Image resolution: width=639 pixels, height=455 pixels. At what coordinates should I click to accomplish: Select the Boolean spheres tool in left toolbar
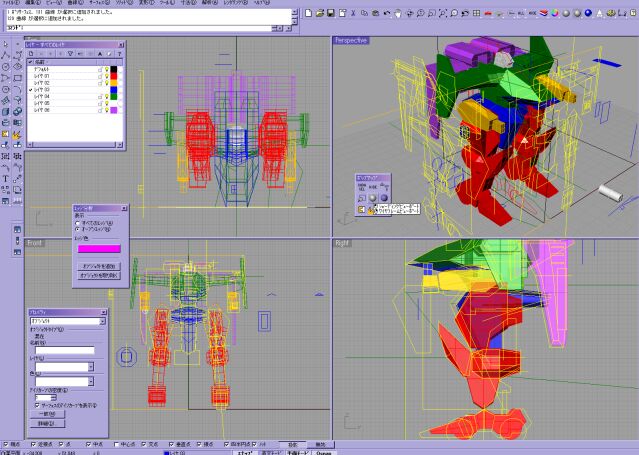point(18,111)
